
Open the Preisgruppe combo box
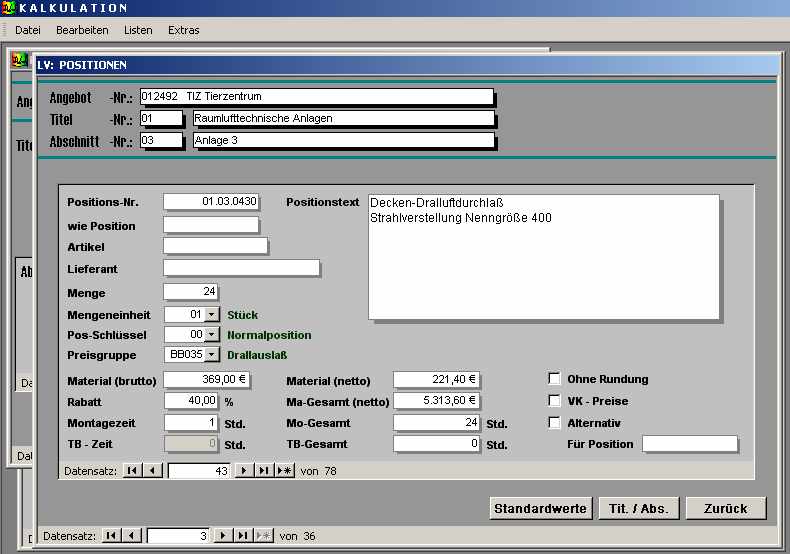211,355
